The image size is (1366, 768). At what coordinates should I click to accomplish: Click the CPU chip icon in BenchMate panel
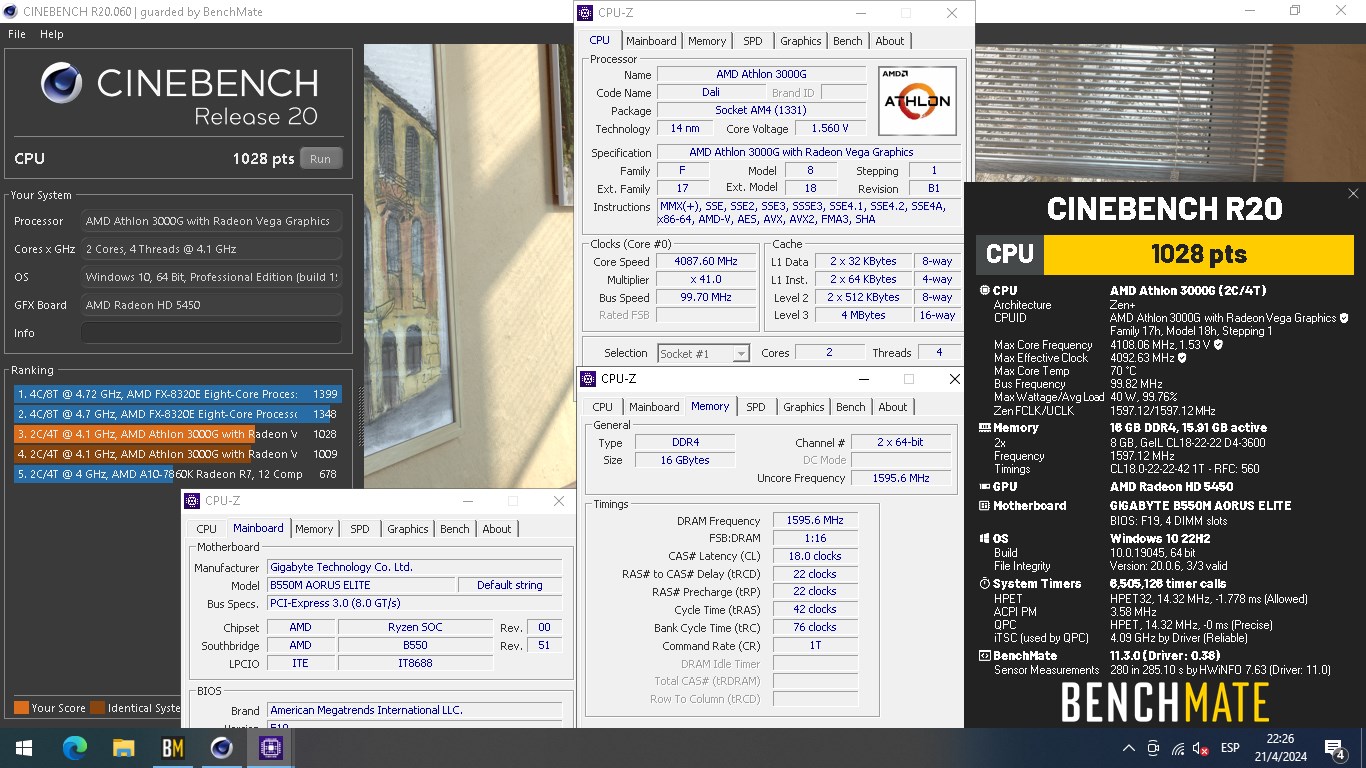pyautogui.click(x=984, y=291)
